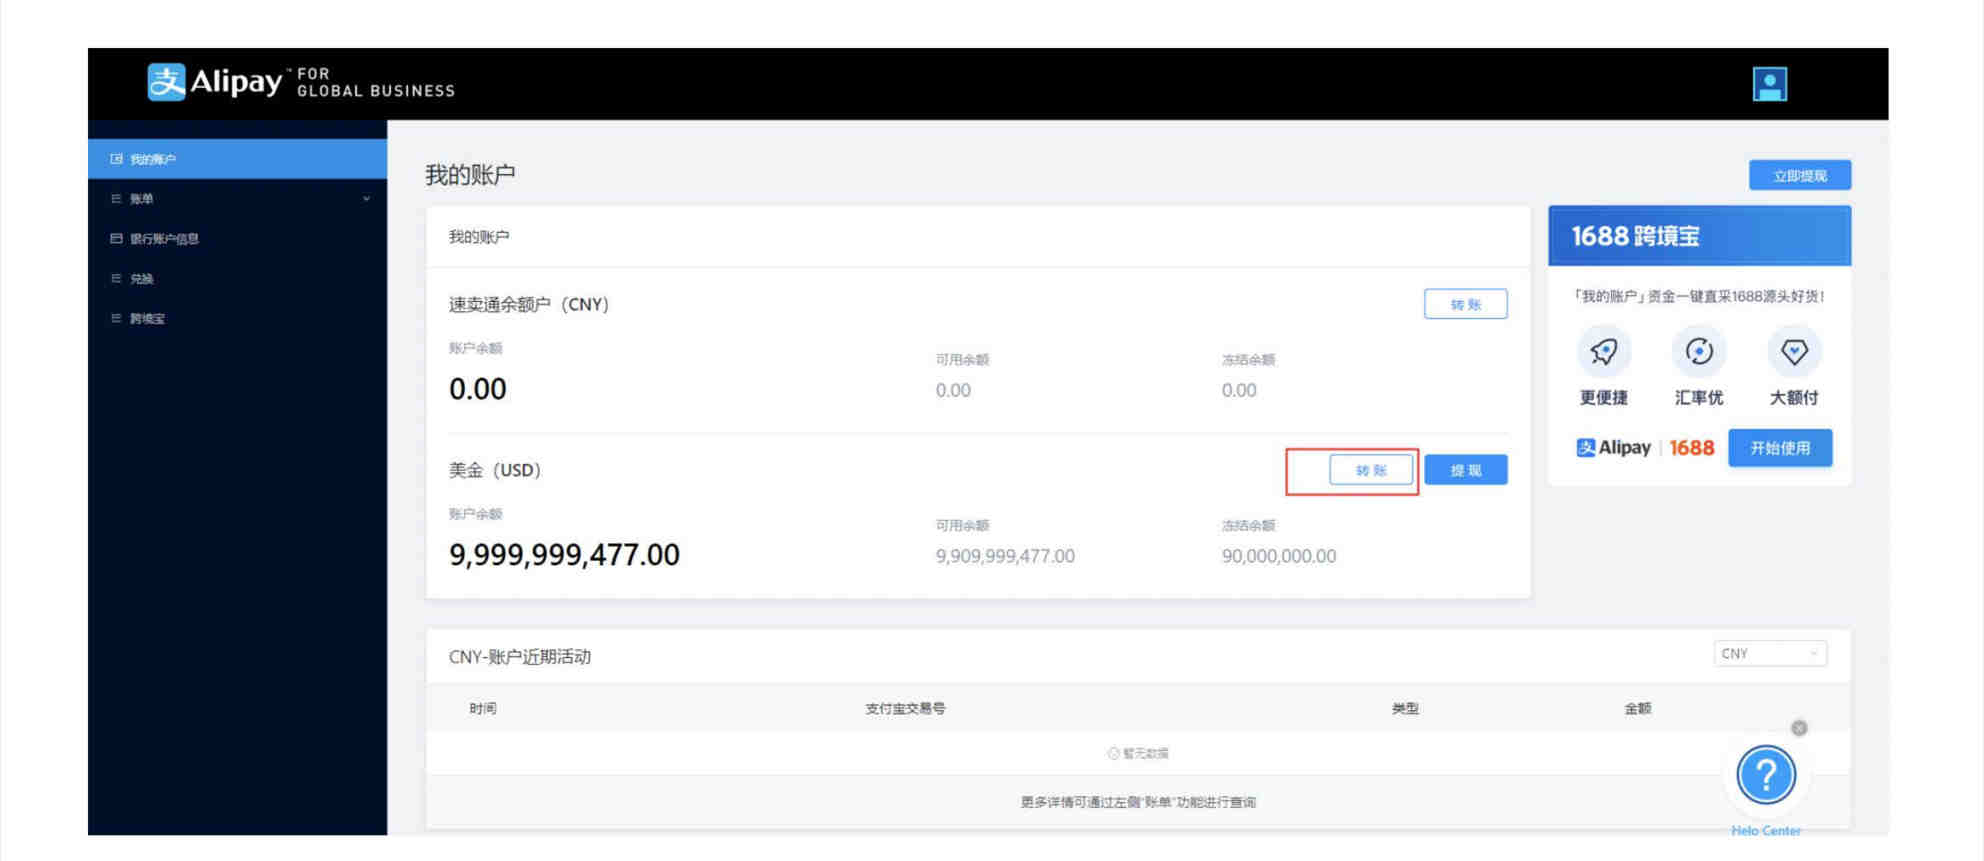Expand the 账单 sidebar menu chevron
This screenshot has height=861, width=1984.
(x=366, y=199)
